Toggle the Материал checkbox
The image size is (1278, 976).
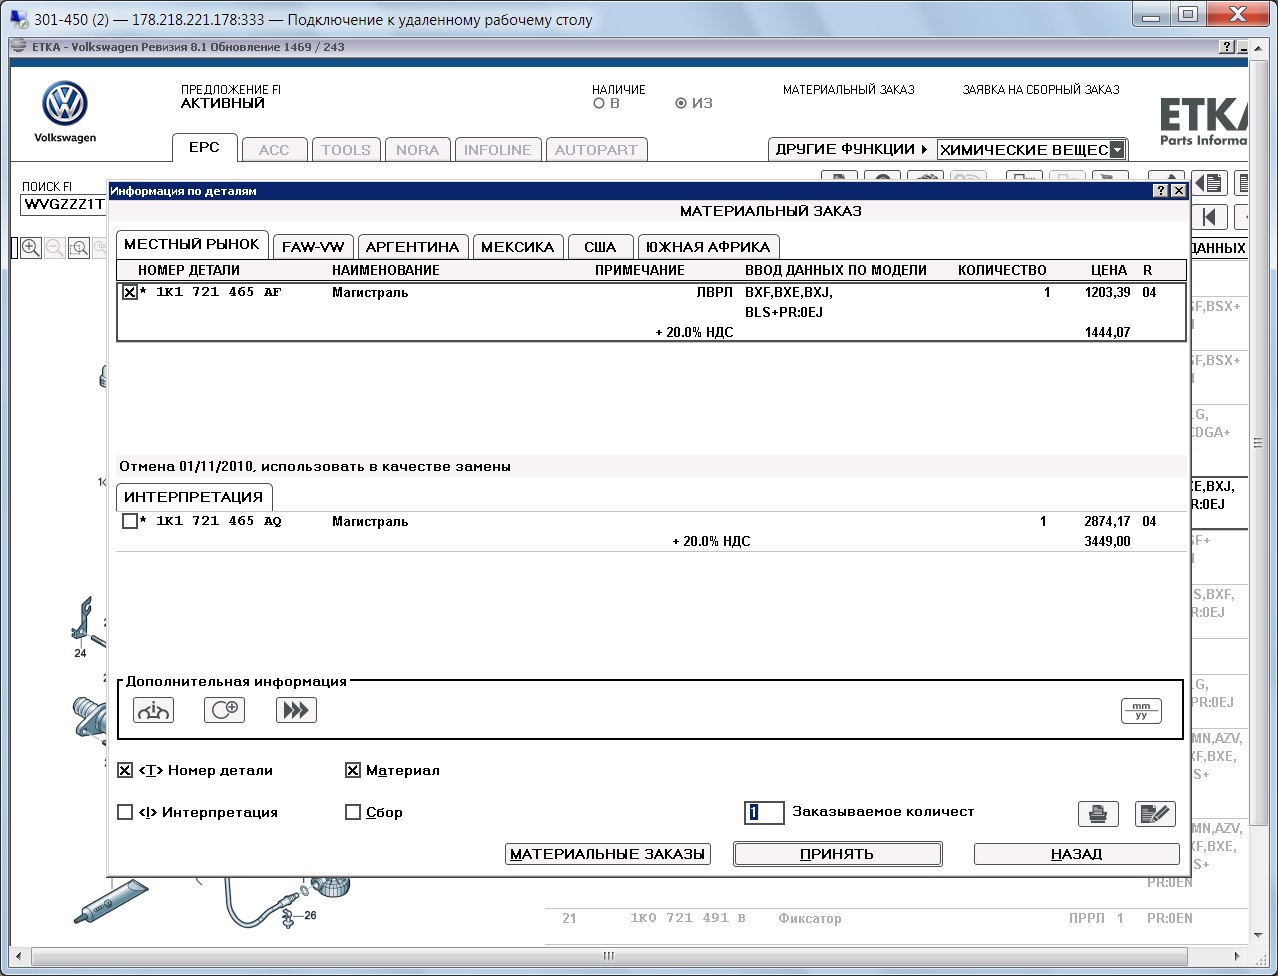point(353,770)
